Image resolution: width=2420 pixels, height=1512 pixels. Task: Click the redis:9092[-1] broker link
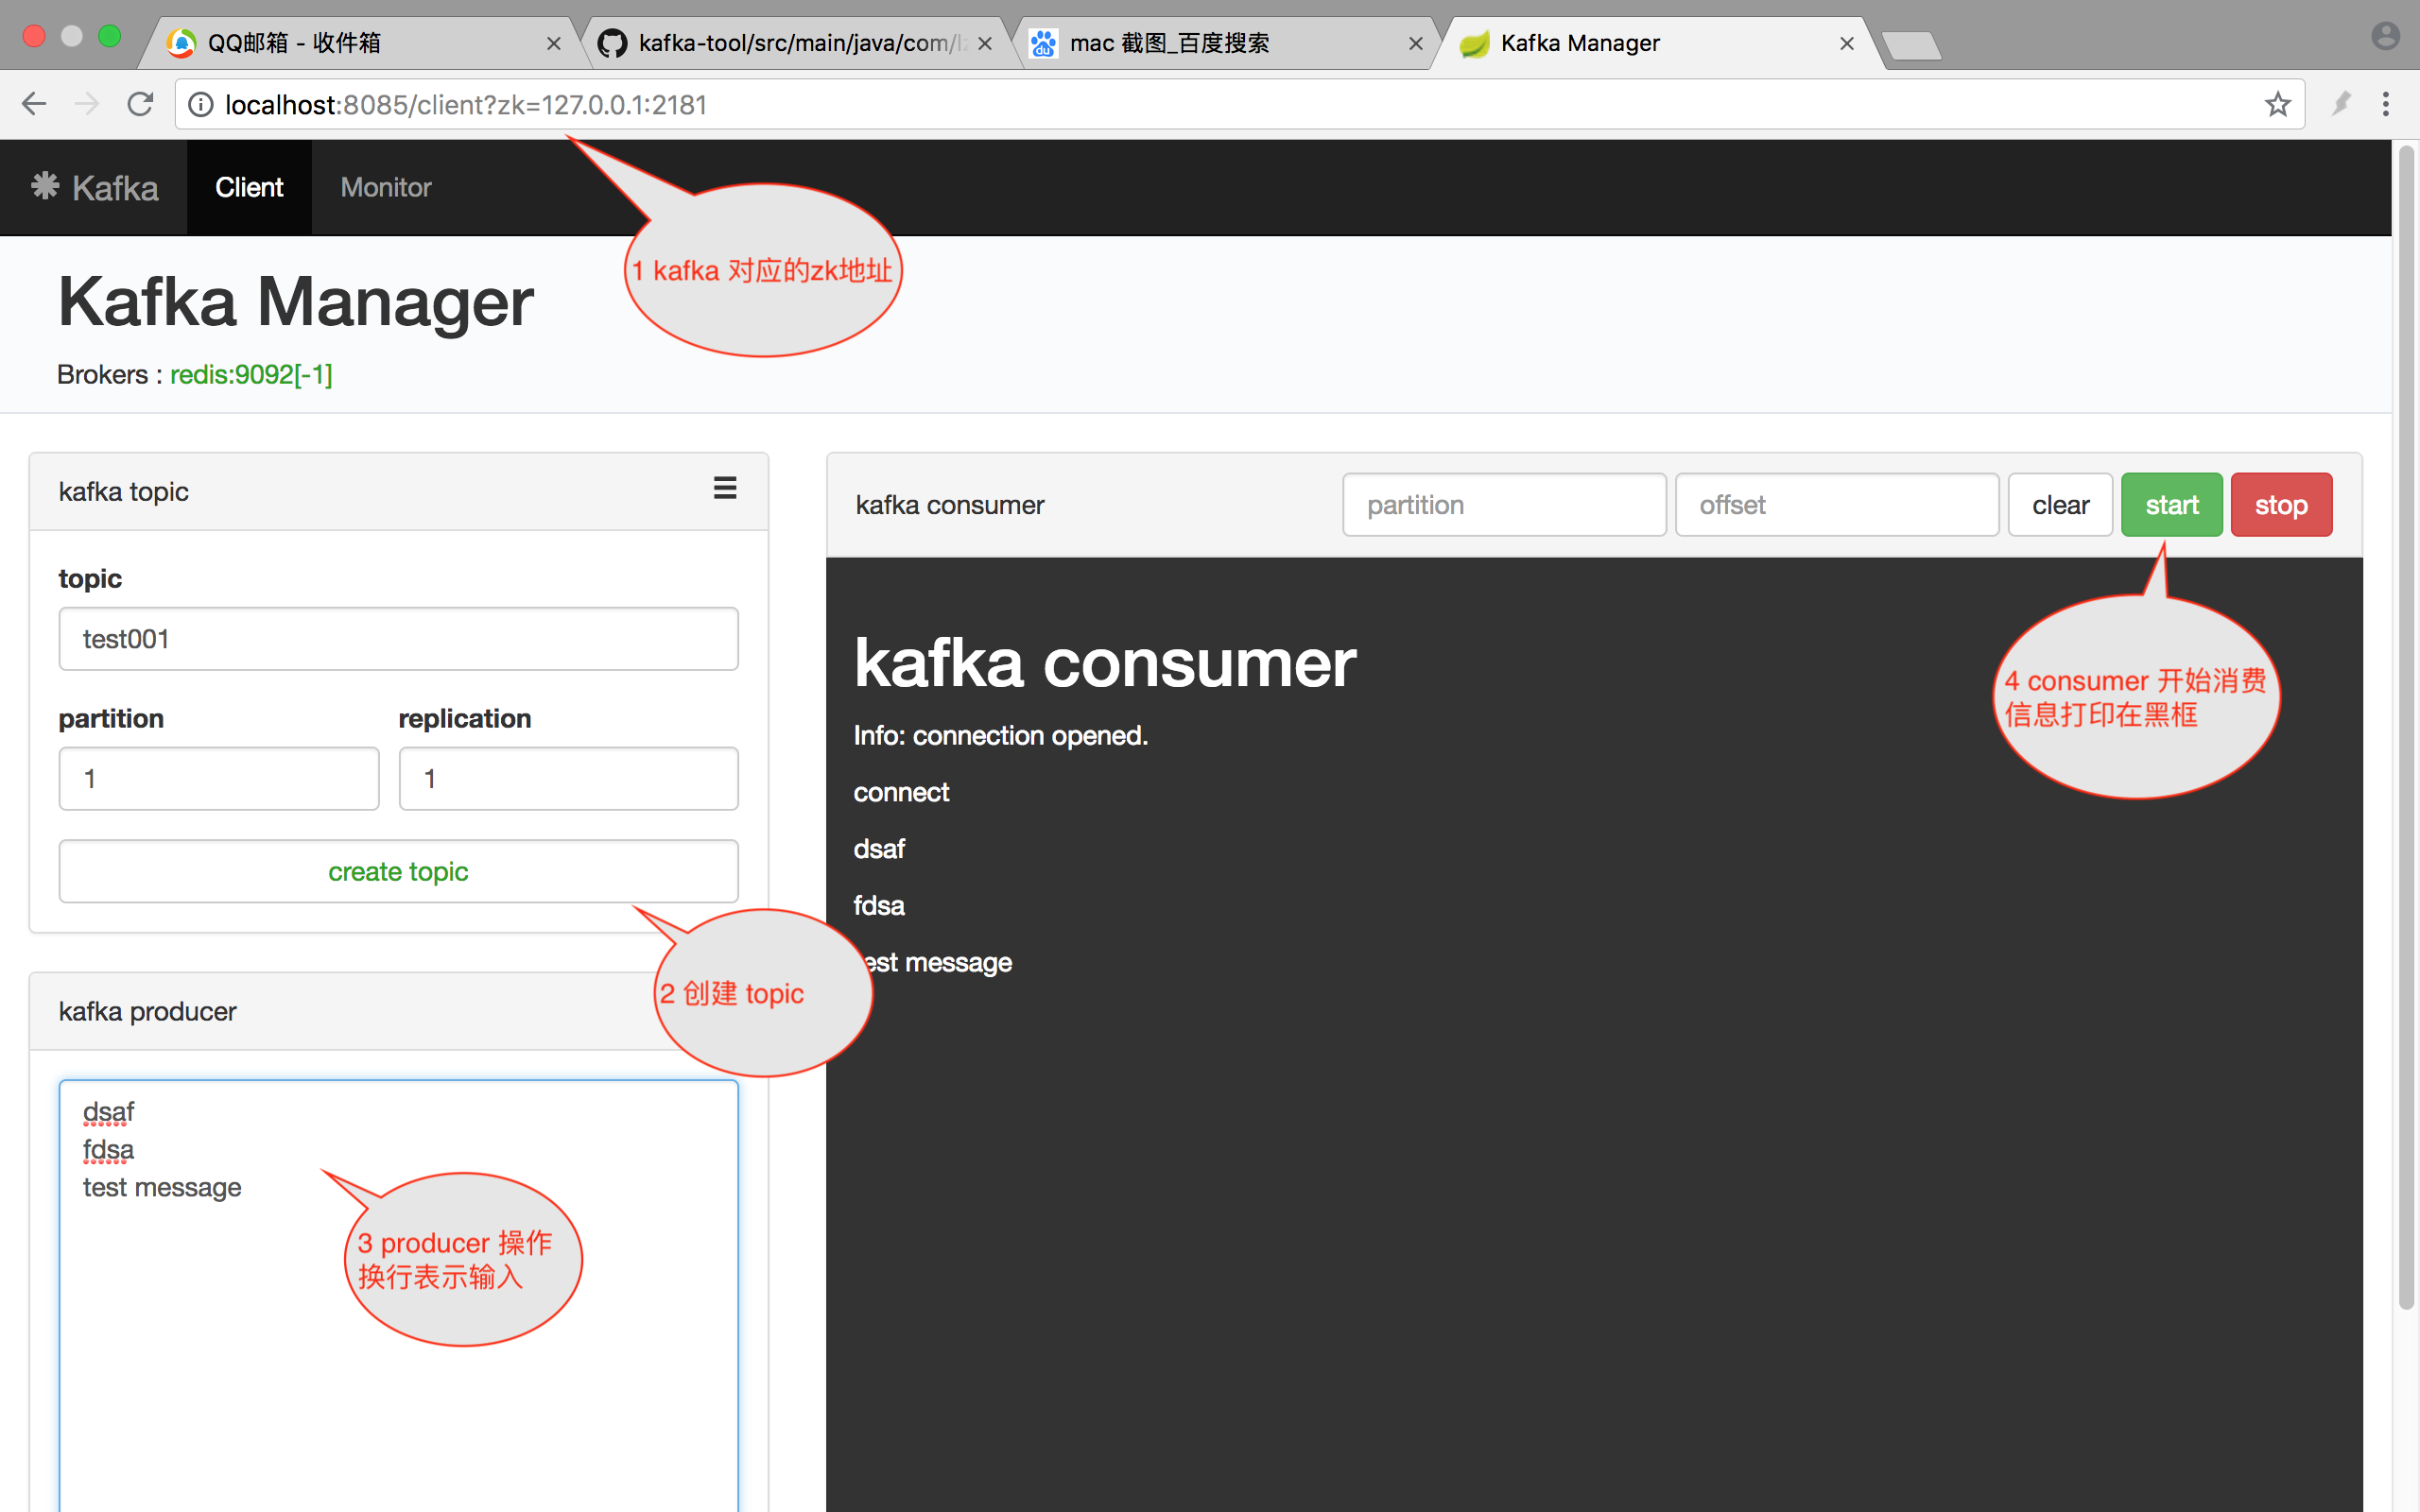click(251, 374)
